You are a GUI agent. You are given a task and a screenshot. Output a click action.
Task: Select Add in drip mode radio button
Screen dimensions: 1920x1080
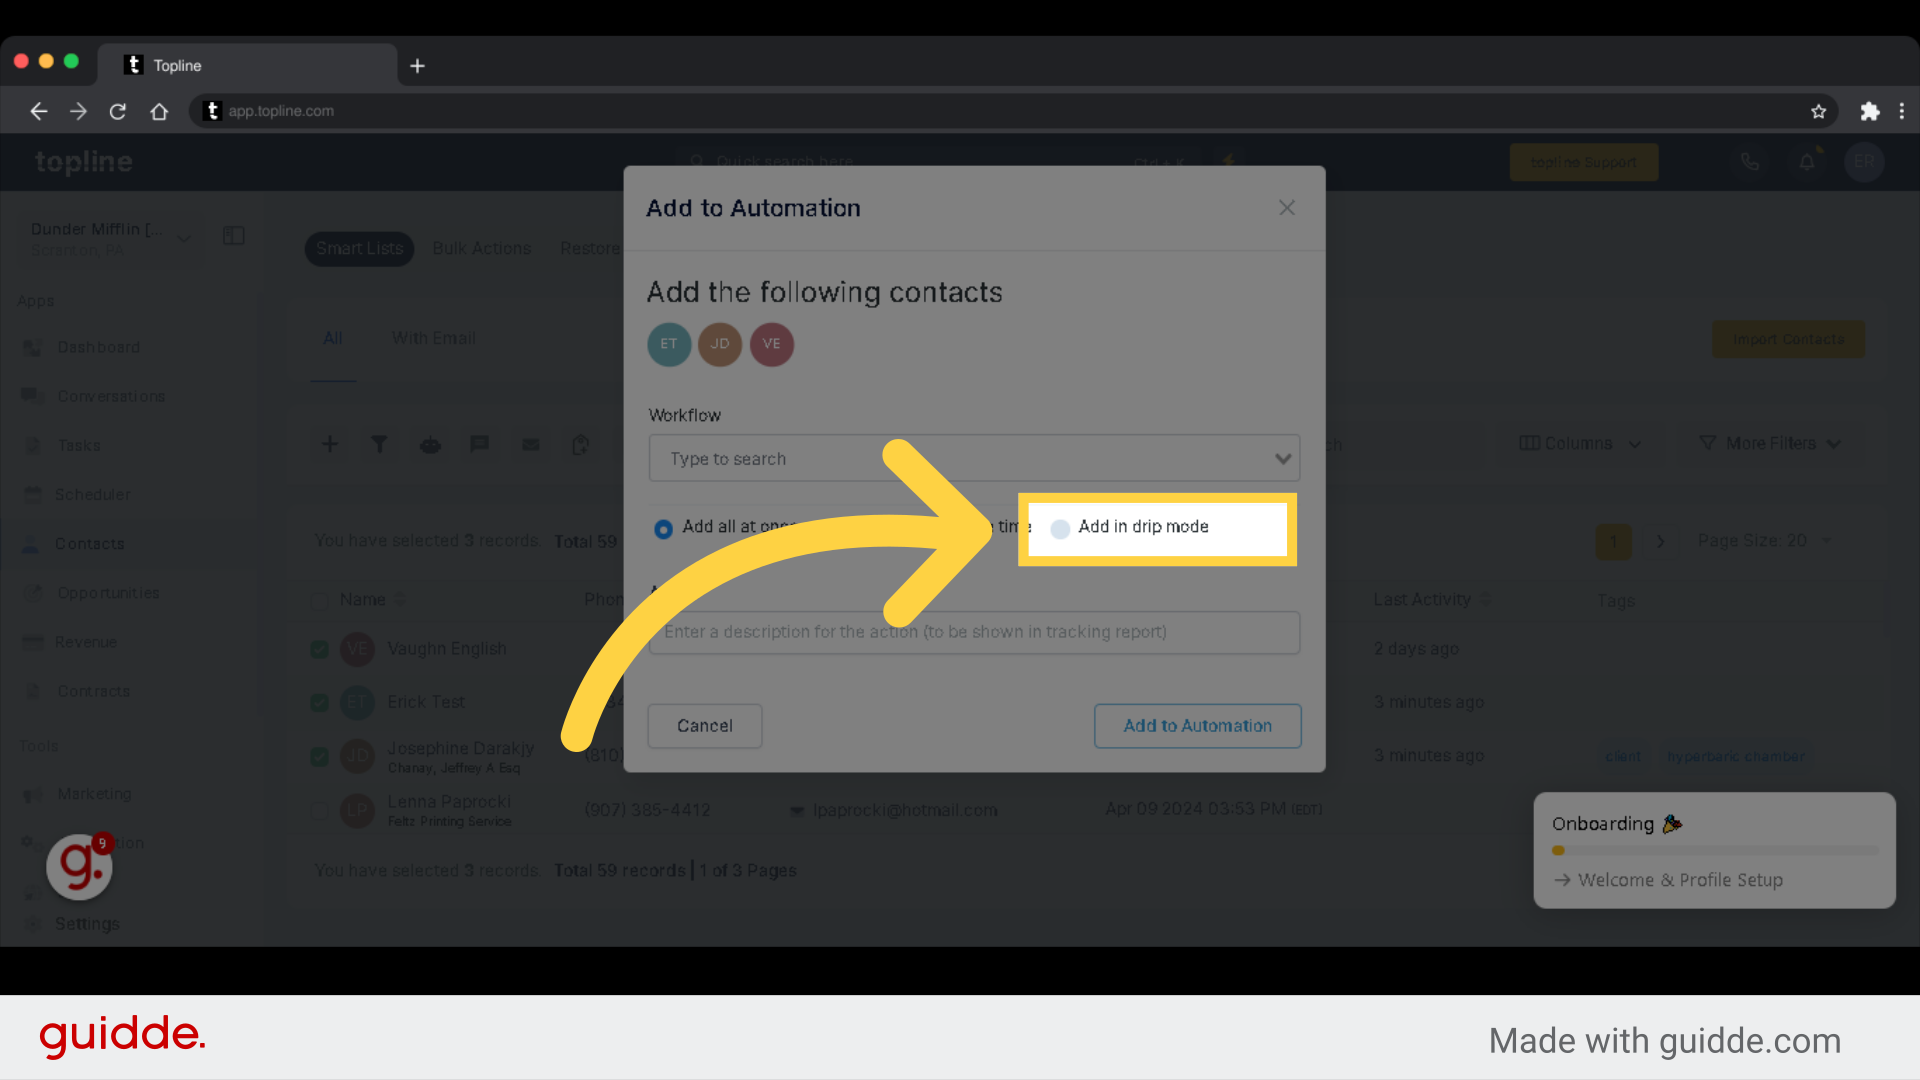point(1062,526)
